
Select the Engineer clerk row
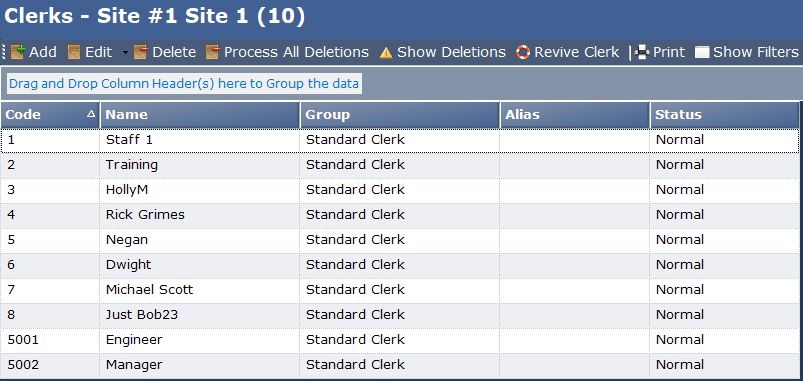(x=399, y=341)
